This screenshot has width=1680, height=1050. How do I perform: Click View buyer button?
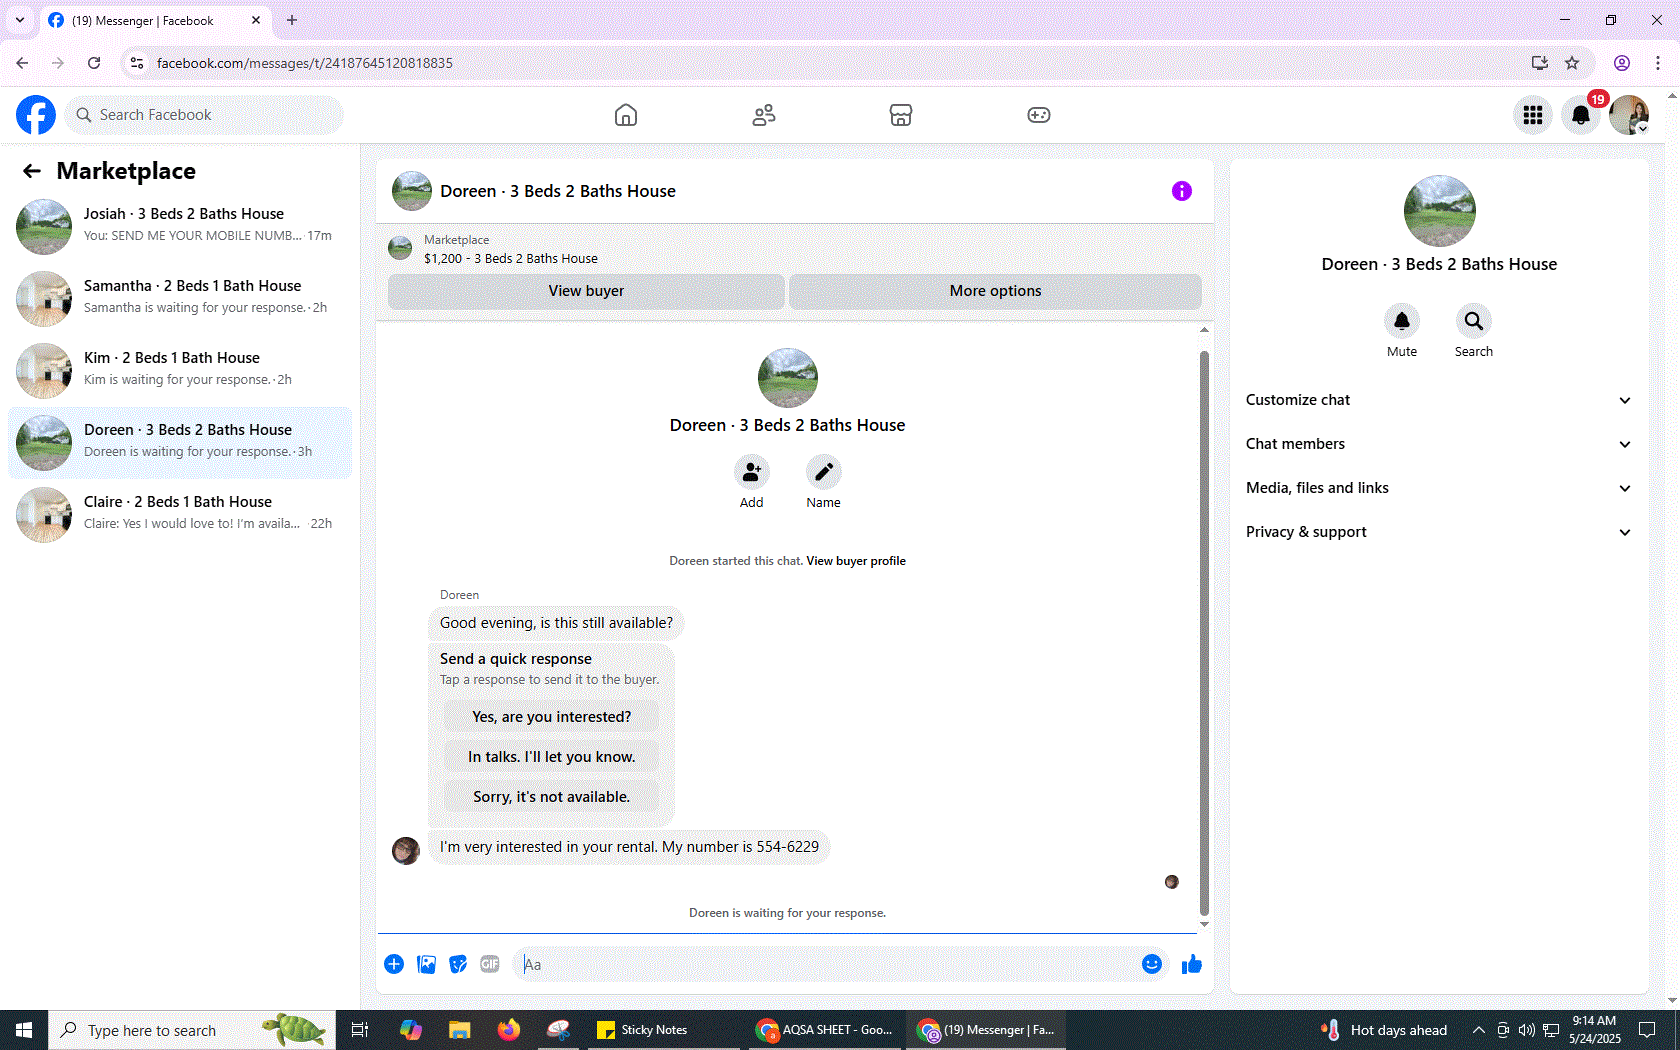click(586, 291)
